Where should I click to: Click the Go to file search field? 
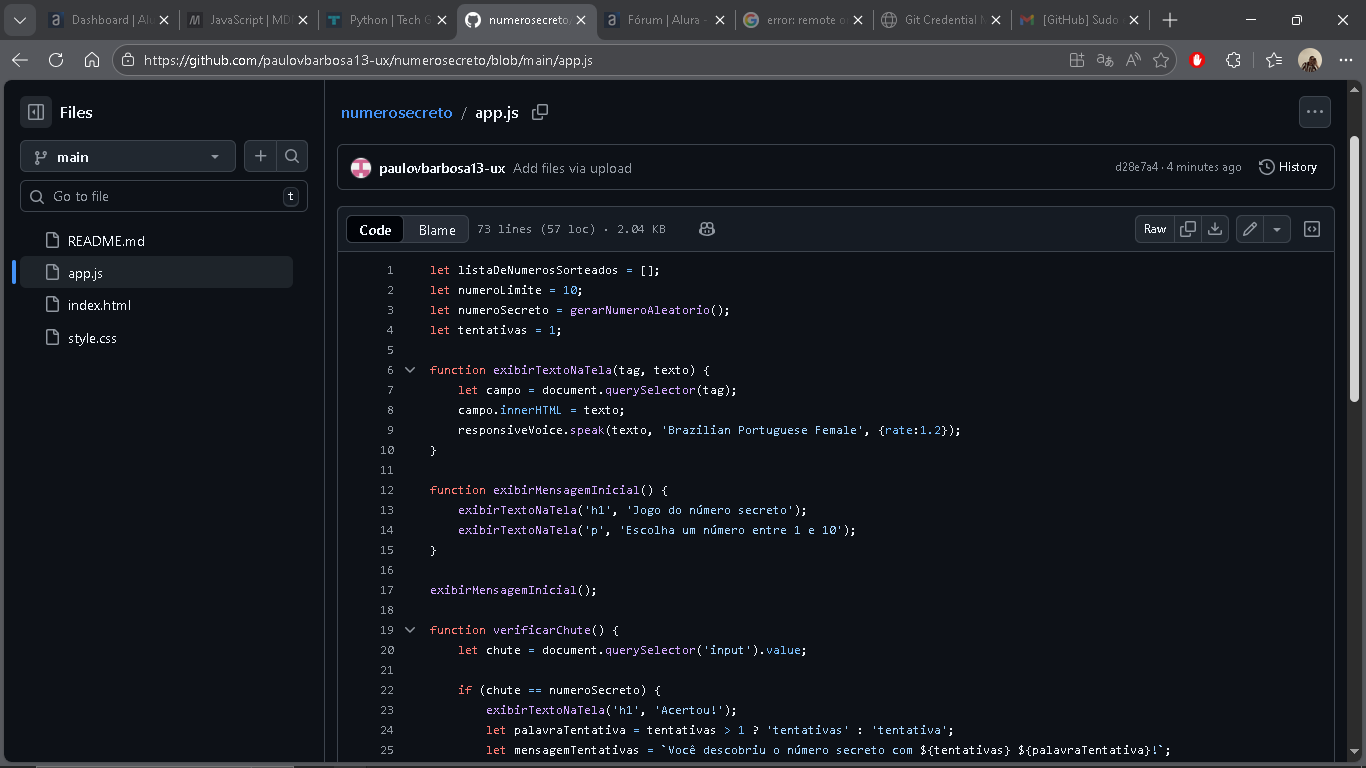tap(164, 196)
